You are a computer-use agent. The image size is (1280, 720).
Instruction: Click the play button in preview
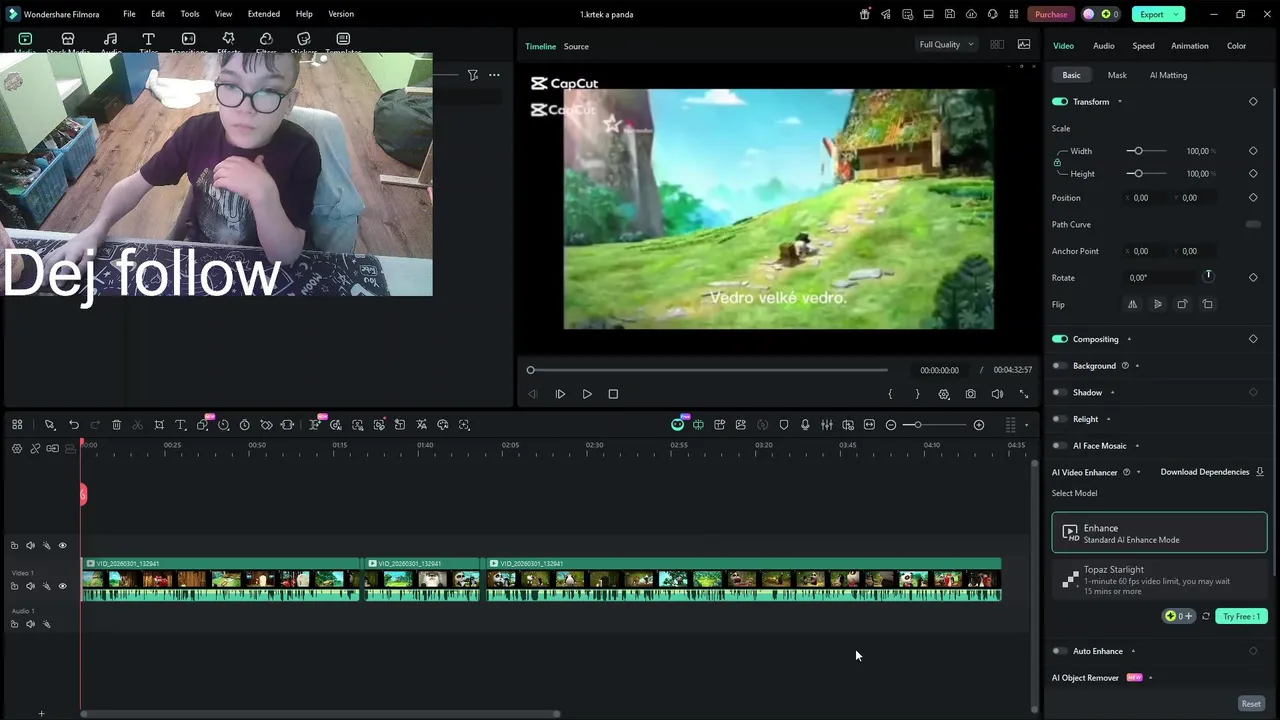[587, 394]
